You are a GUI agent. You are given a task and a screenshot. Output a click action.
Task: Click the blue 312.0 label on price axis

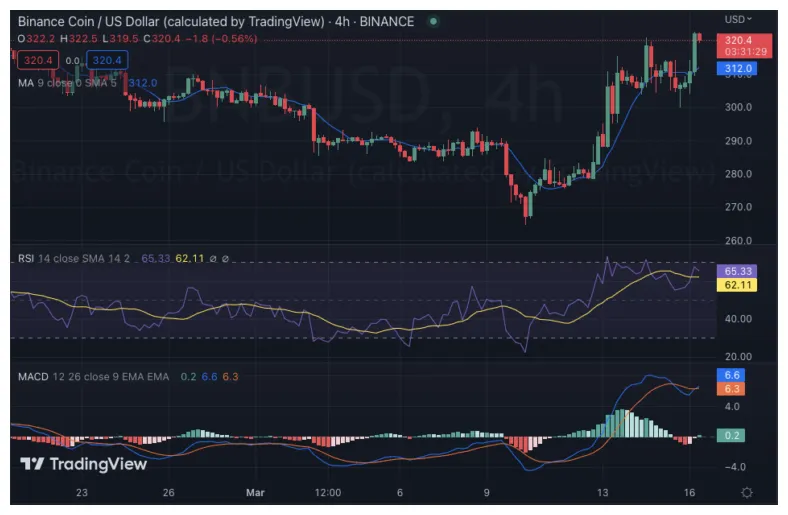(737, 68)
